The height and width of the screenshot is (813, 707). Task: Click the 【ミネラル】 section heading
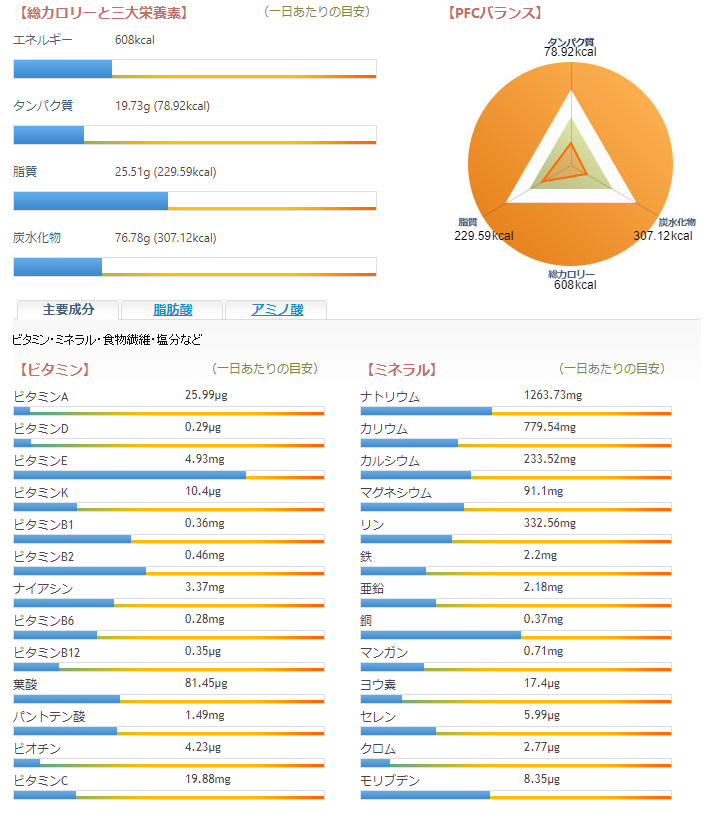click(x=401, y=369)
